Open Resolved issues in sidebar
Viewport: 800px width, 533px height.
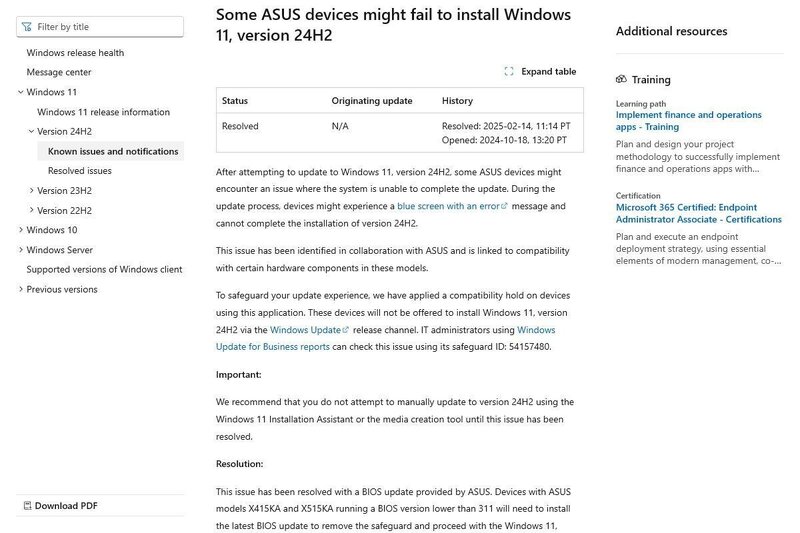[x=80, y=171]
